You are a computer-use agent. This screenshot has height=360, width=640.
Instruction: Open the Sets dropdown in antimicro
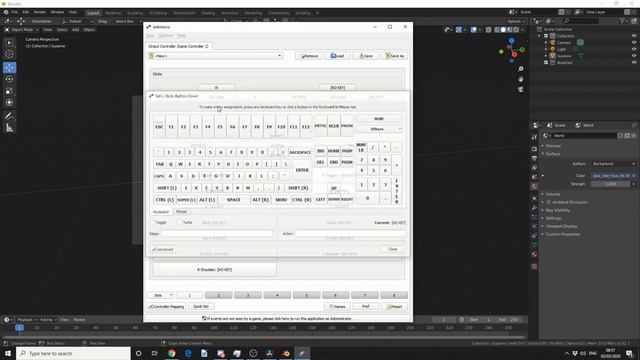[160, 295]
